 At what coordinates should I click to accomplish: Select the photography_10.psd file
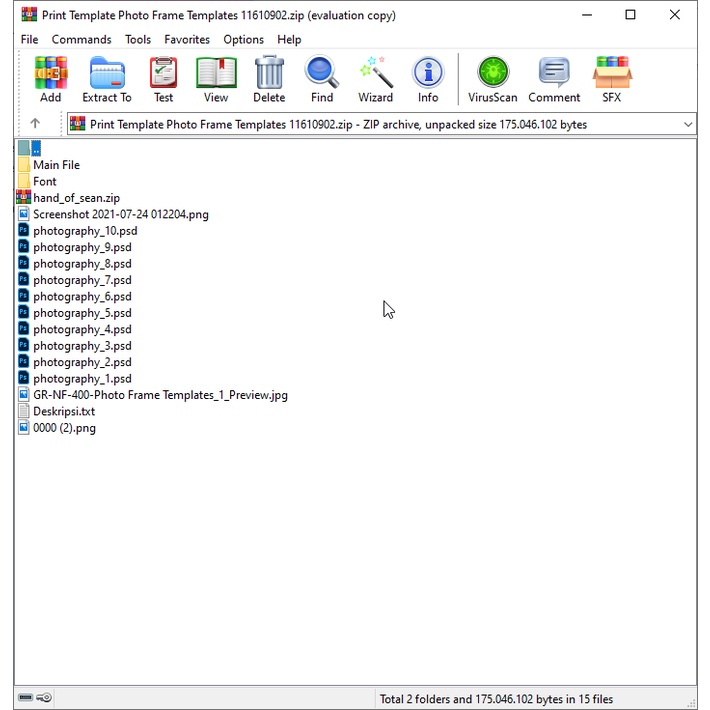[x=84, y=231]
